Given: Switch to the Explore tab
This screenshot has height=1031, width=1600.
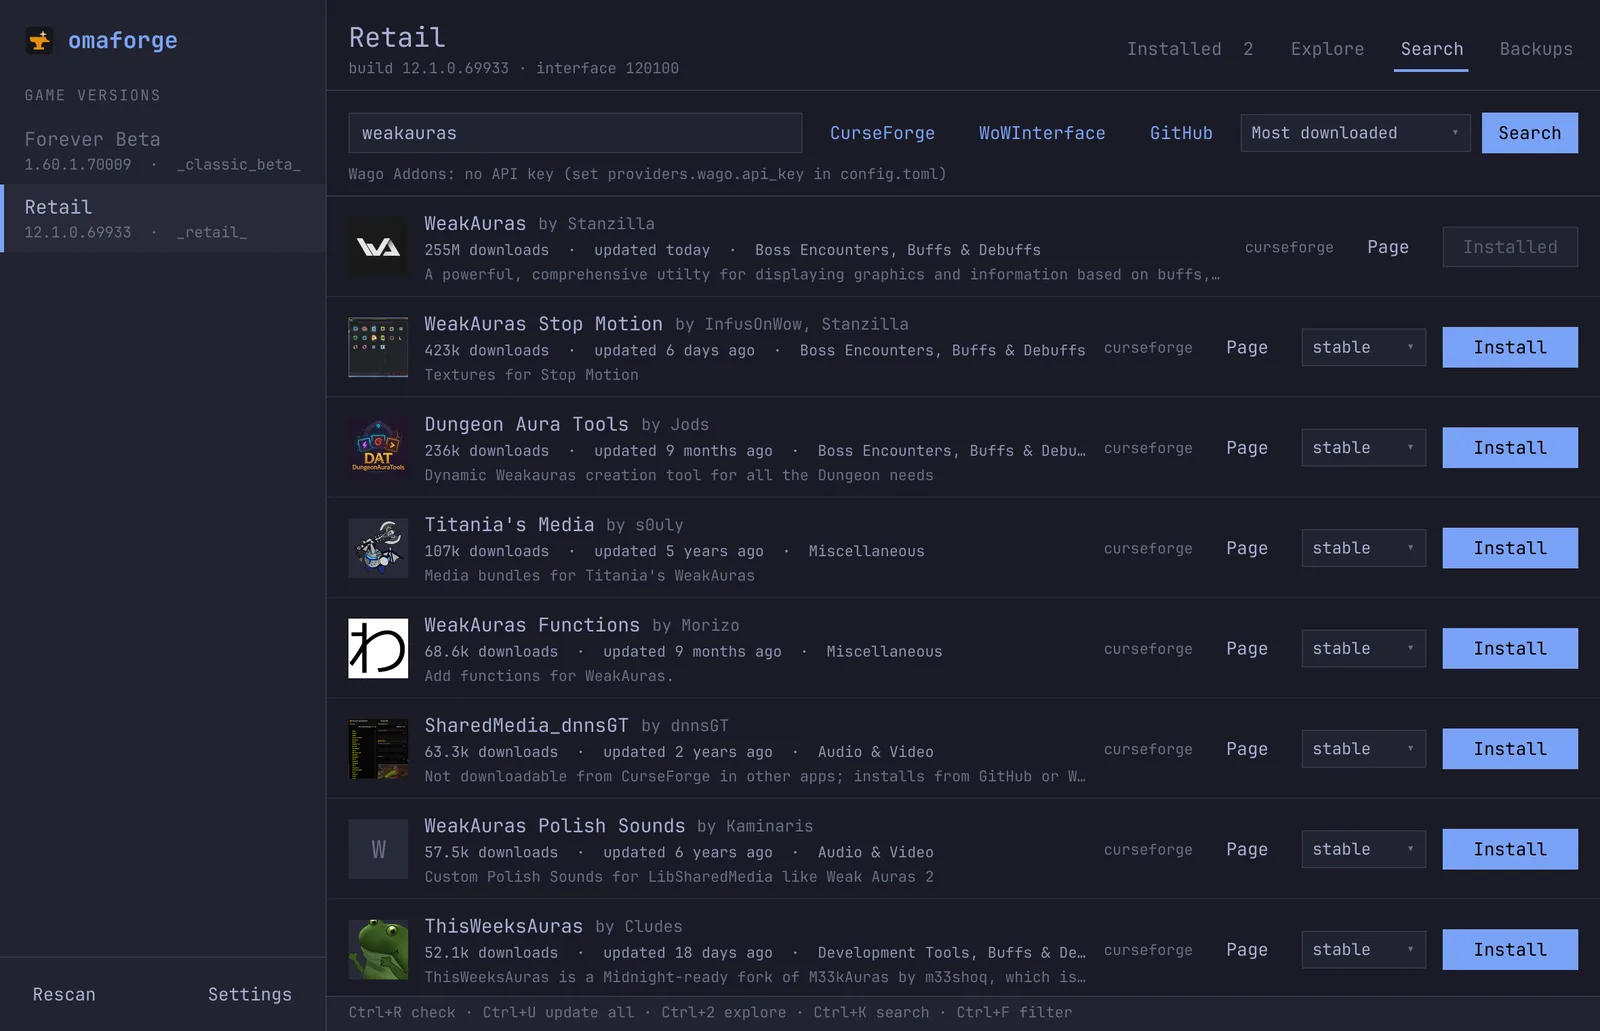Looking at the screenshot, I should [1327, 49].
